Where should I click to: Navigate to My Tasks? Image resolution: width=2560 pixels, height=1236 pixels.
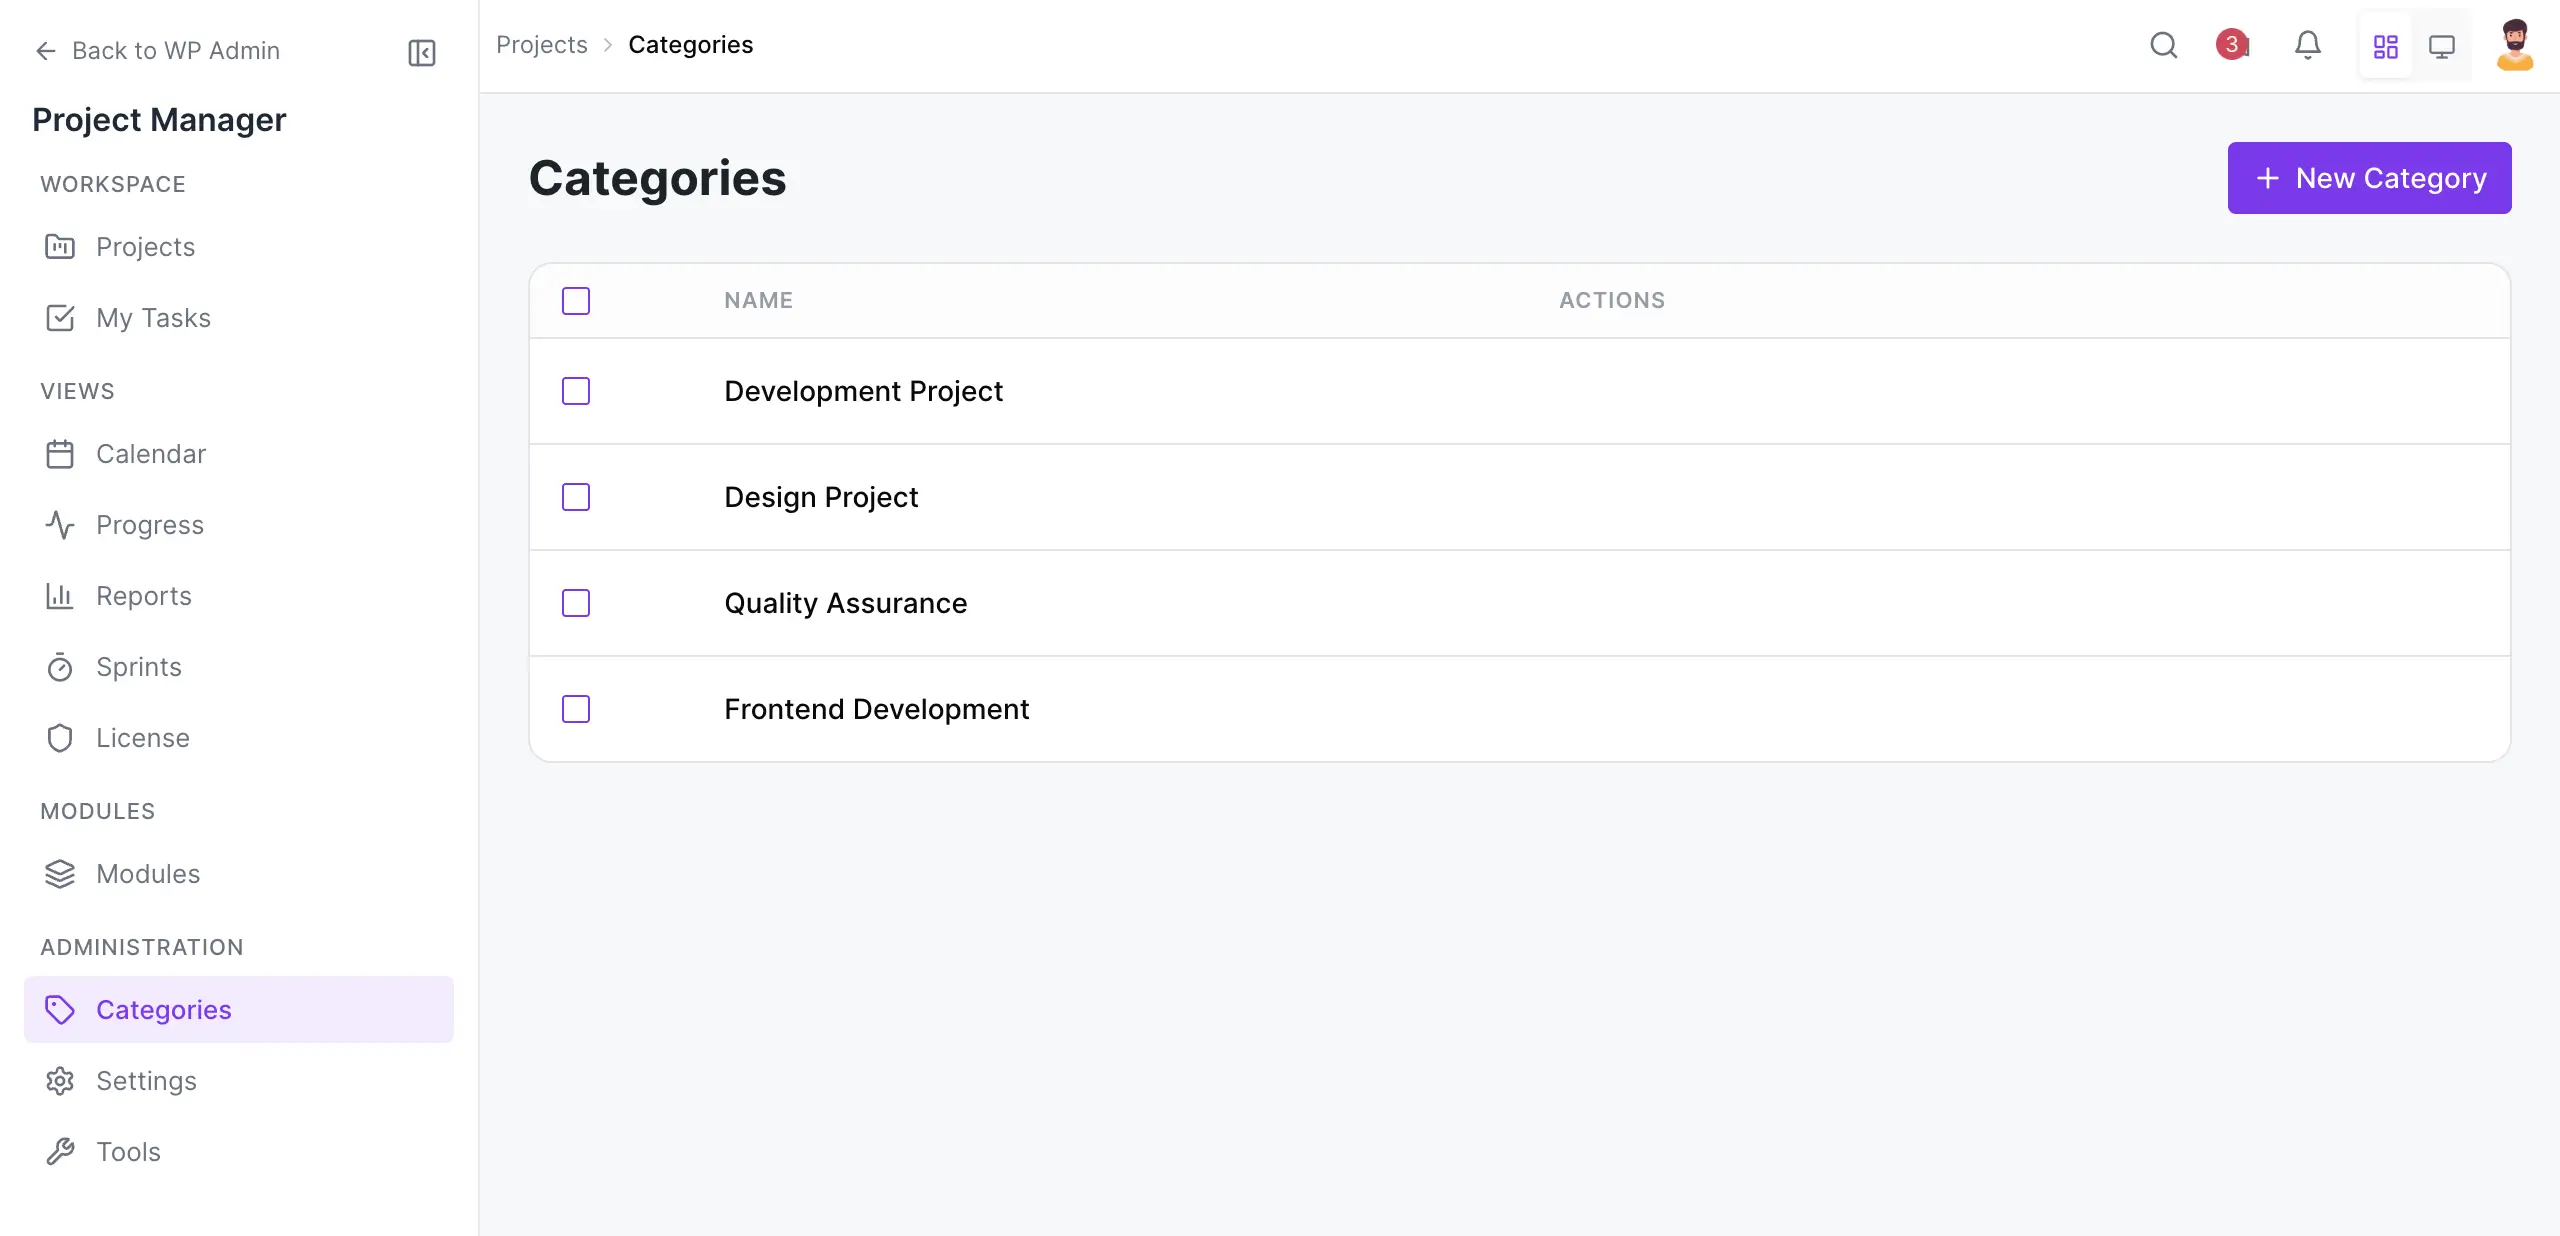tap(154, 318)
